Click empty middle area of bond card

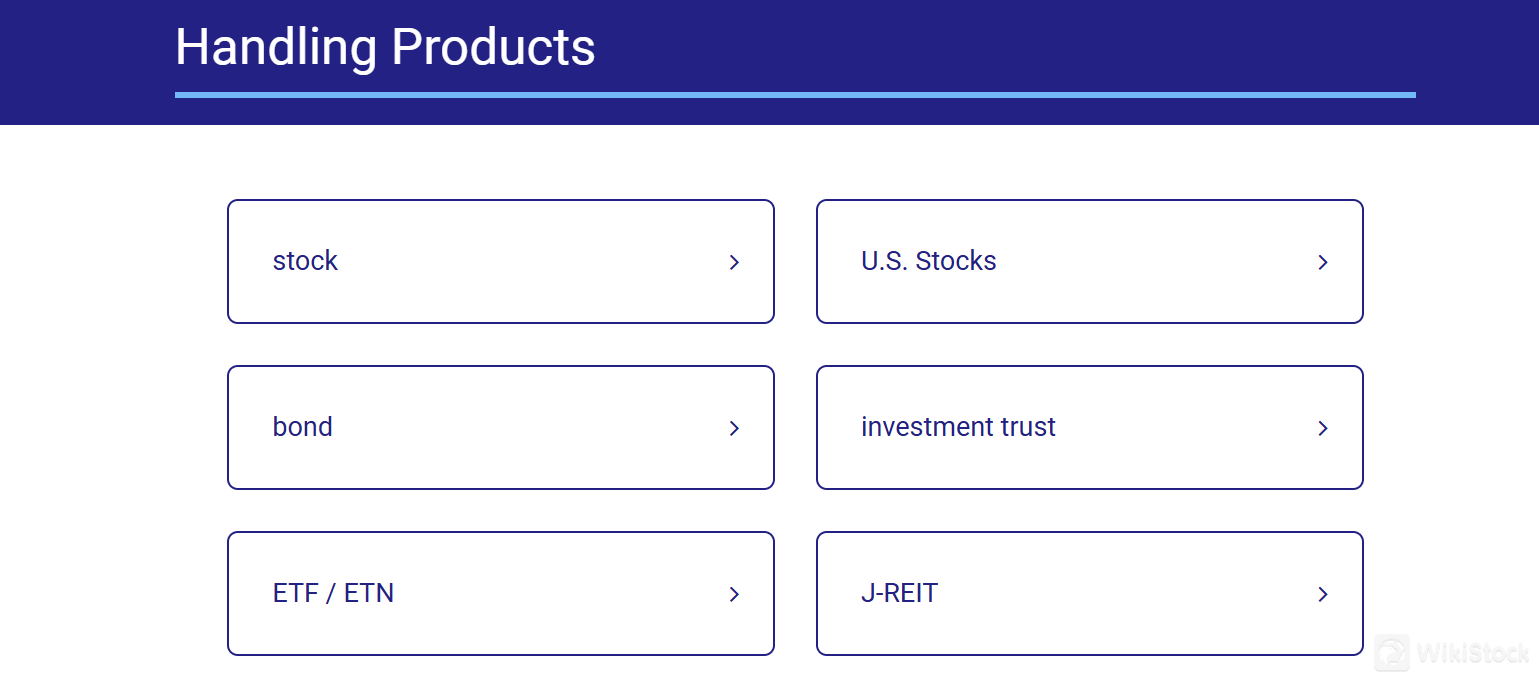[x=530, y=428]
